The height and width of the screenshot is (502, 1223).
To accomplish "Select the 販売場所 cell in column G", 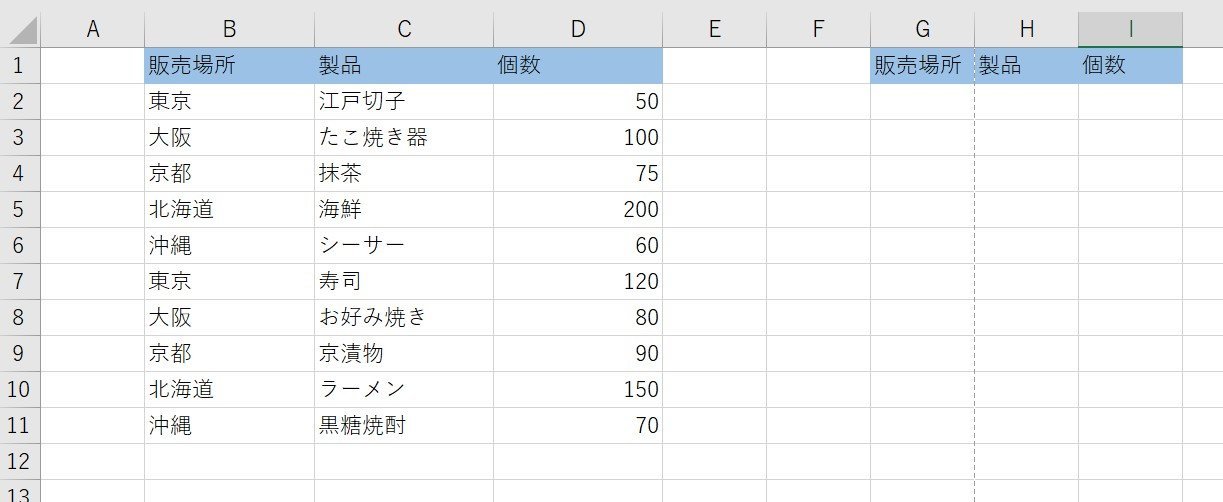I will tap(922, 66).
